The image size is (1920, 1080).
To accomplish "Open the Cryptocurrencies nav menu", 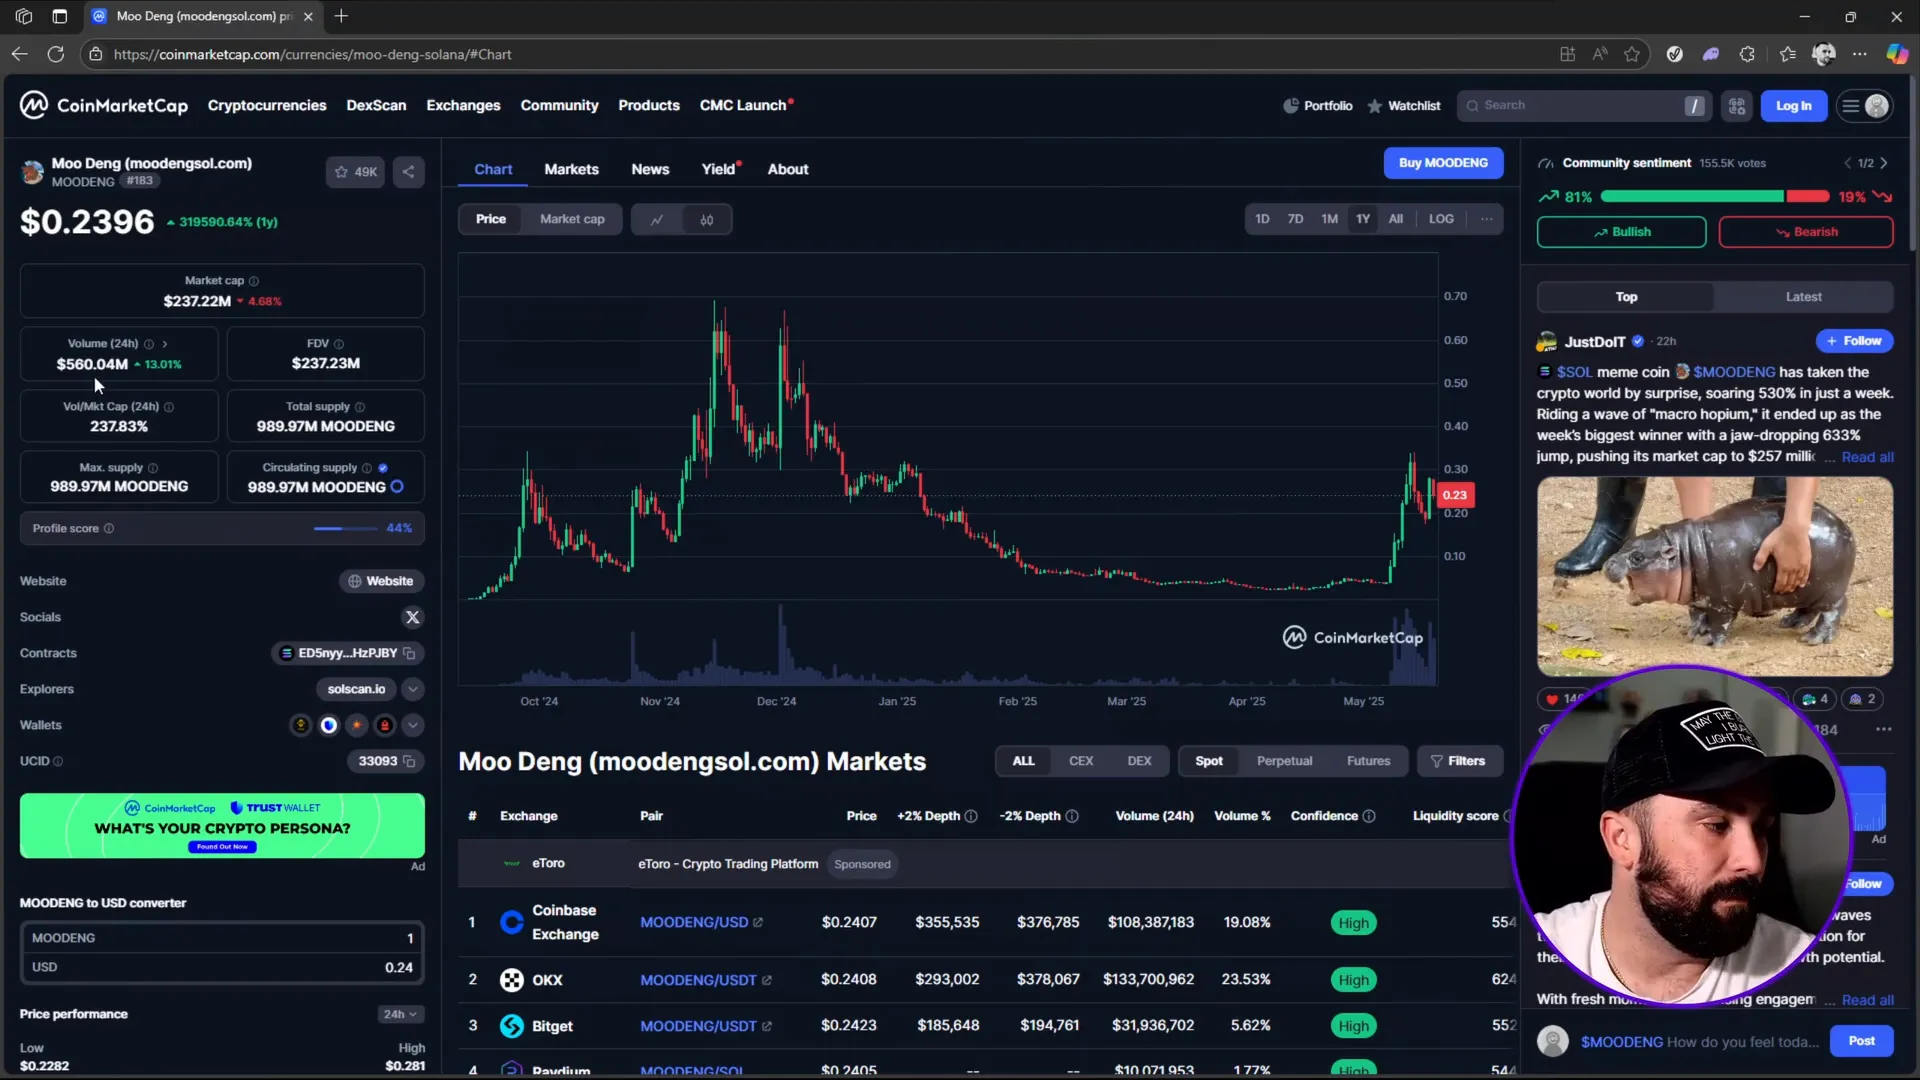I will pyautogui.click(x=267, y=105).
